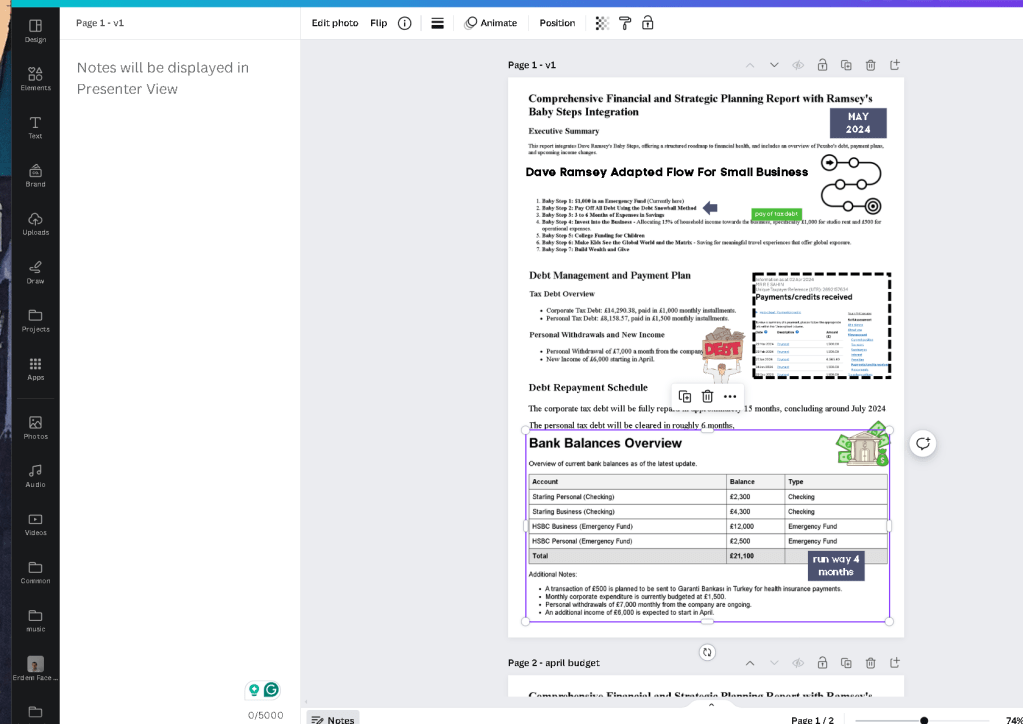
Task: Open the Brand panel
Action: 35,175
